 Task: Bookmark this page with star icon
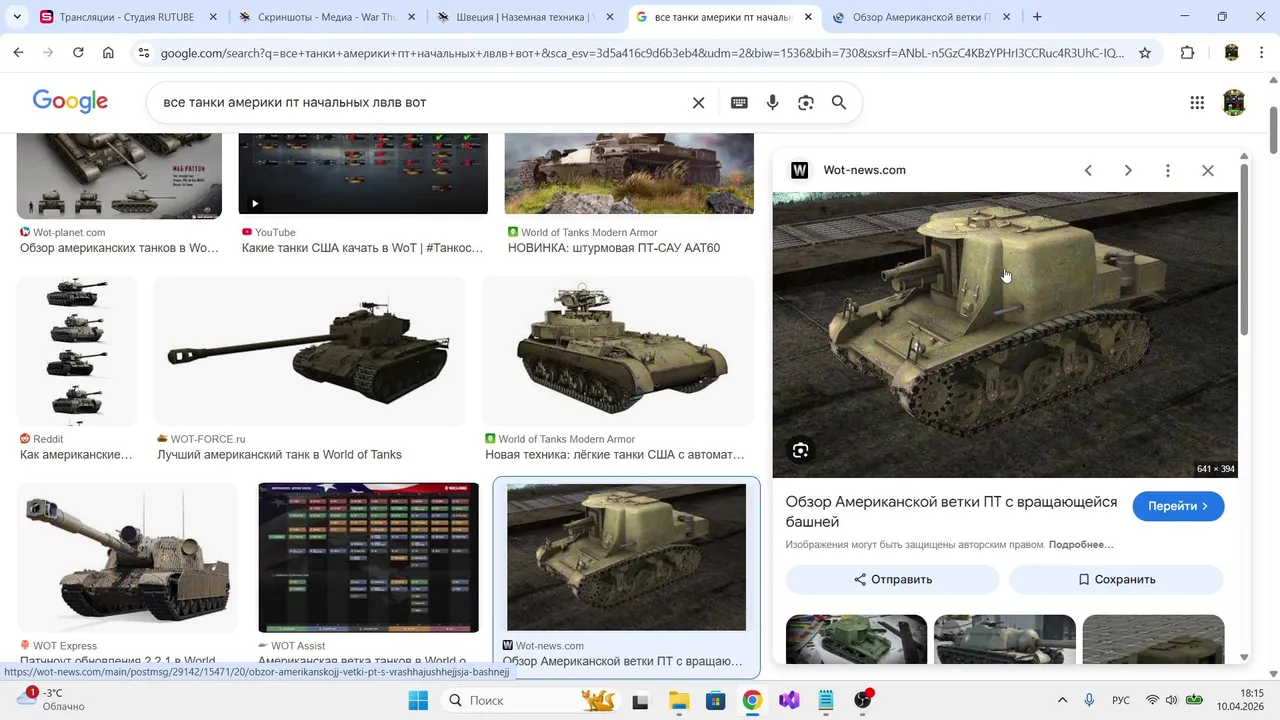(1145, 53)
